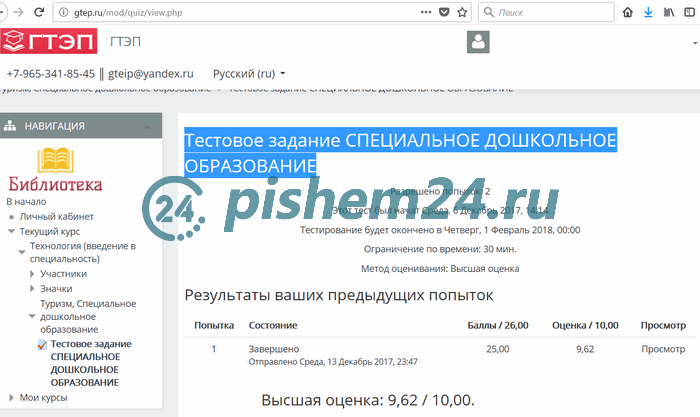Open the page actions three-dots menu
Viewport: 700px width, 417px height.
click(423, 13)
